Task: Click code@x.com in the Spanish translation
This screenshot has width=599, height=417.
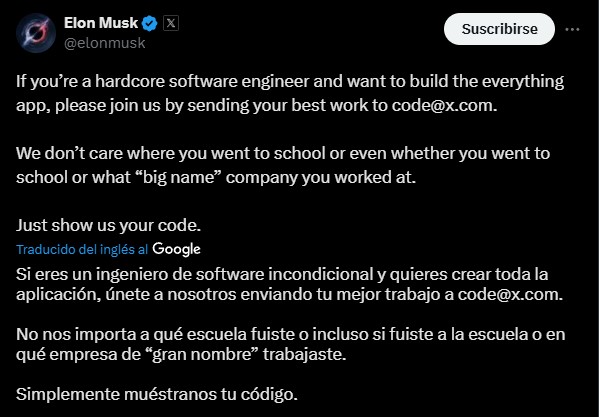Action: tap(508, 294)
